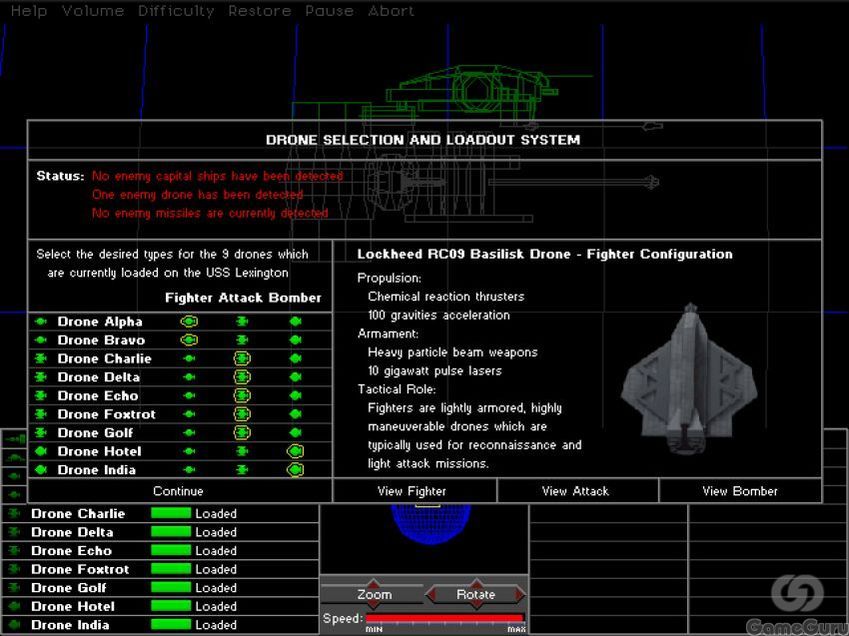
Task: Select Drone Hotel in background status list
Action: coord(73,606)
